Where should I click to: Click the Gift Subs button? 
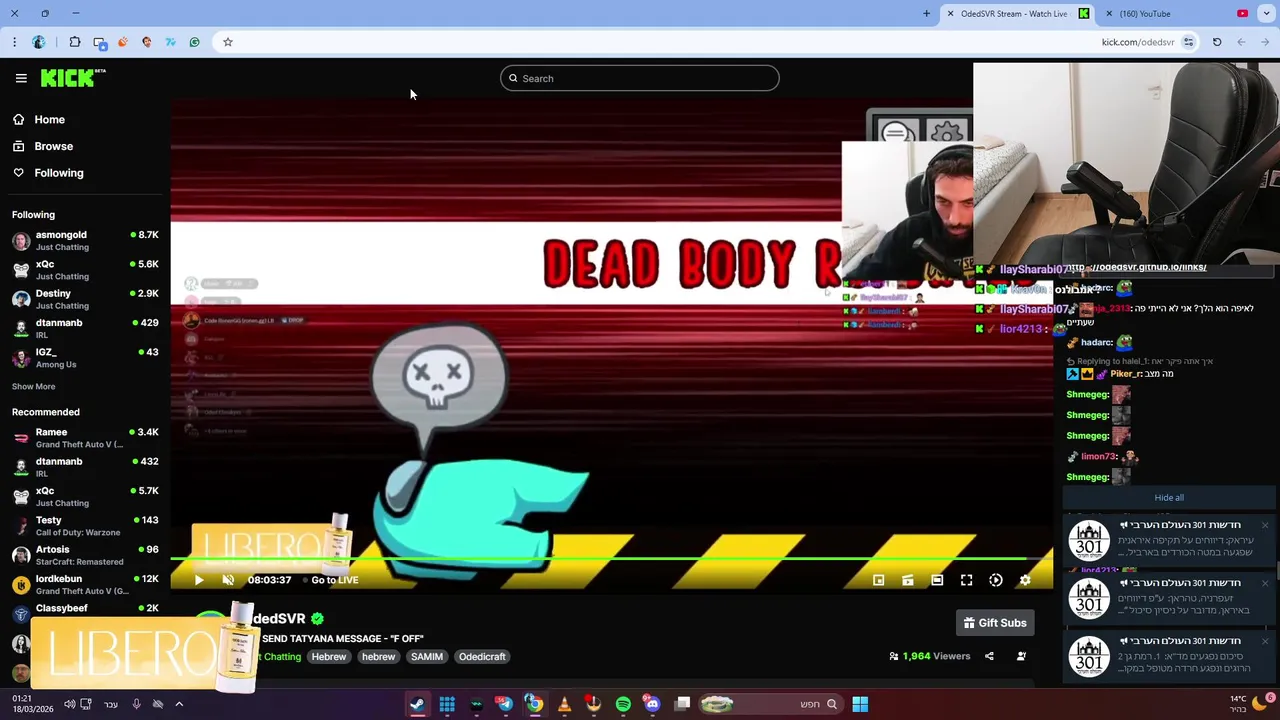pos(995,623)
